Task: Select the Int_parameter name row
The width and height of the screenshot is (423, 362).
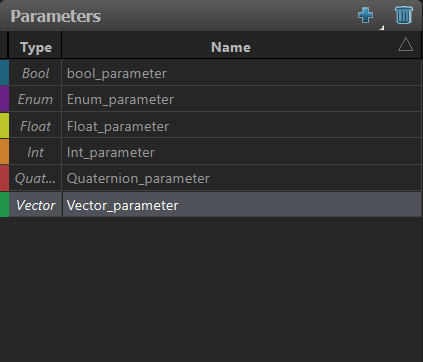Action: pyautogui.click(x=242, y=152)
